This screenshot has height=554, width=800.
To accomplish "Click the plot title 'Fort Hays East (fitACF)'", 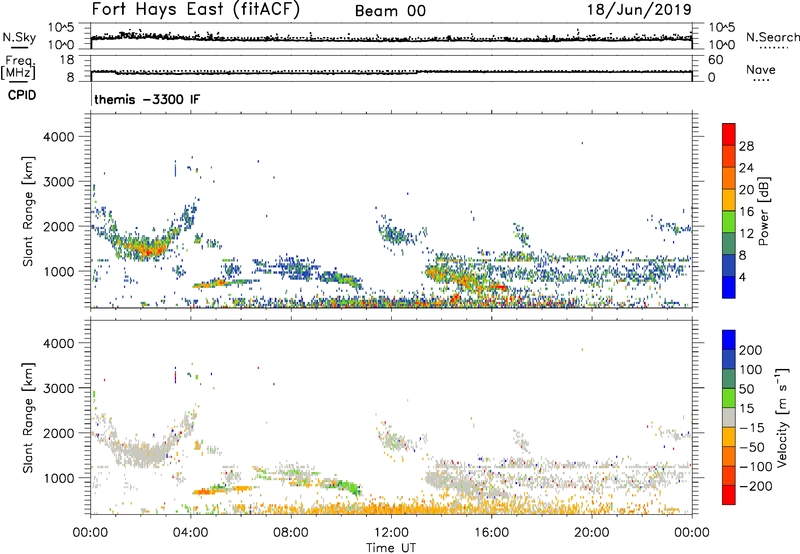I will click(196, 10).
